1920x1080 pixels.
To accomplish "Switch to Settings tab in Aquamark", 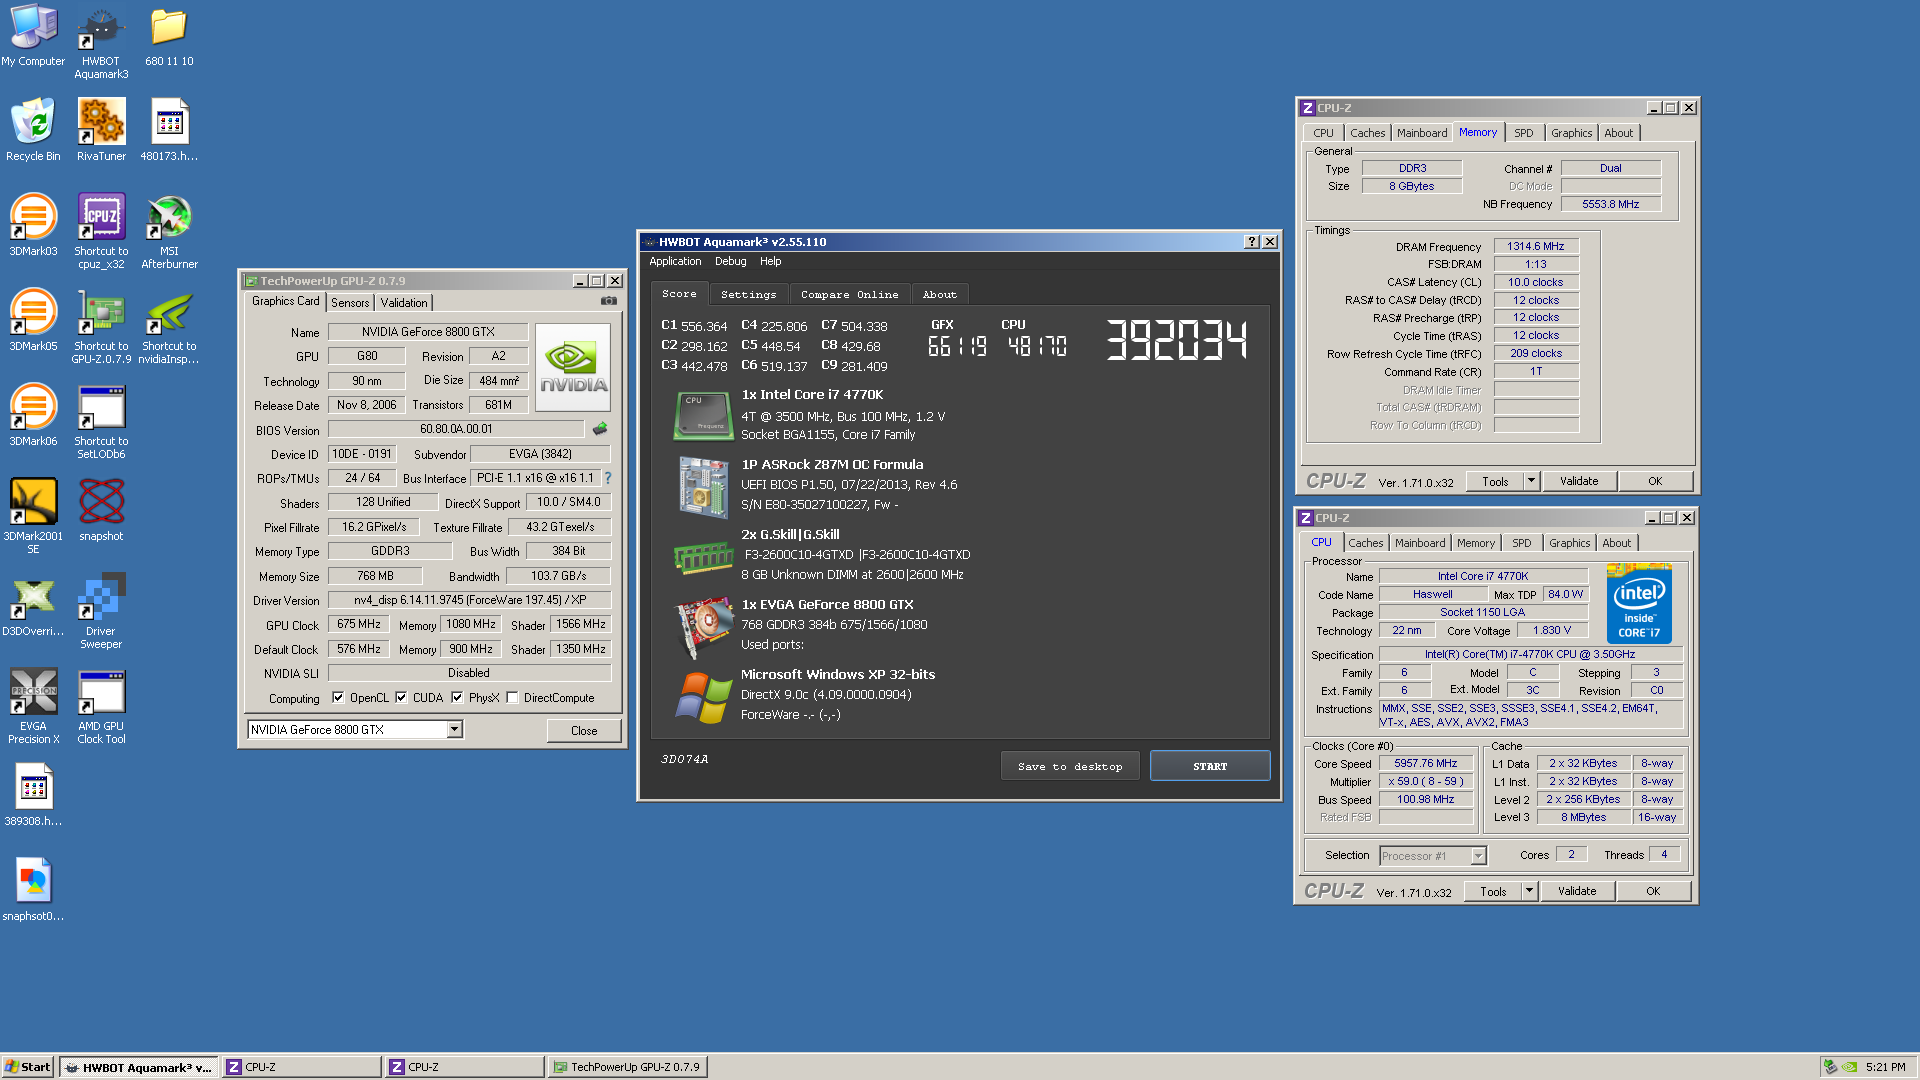I will (x=748, y=295).
